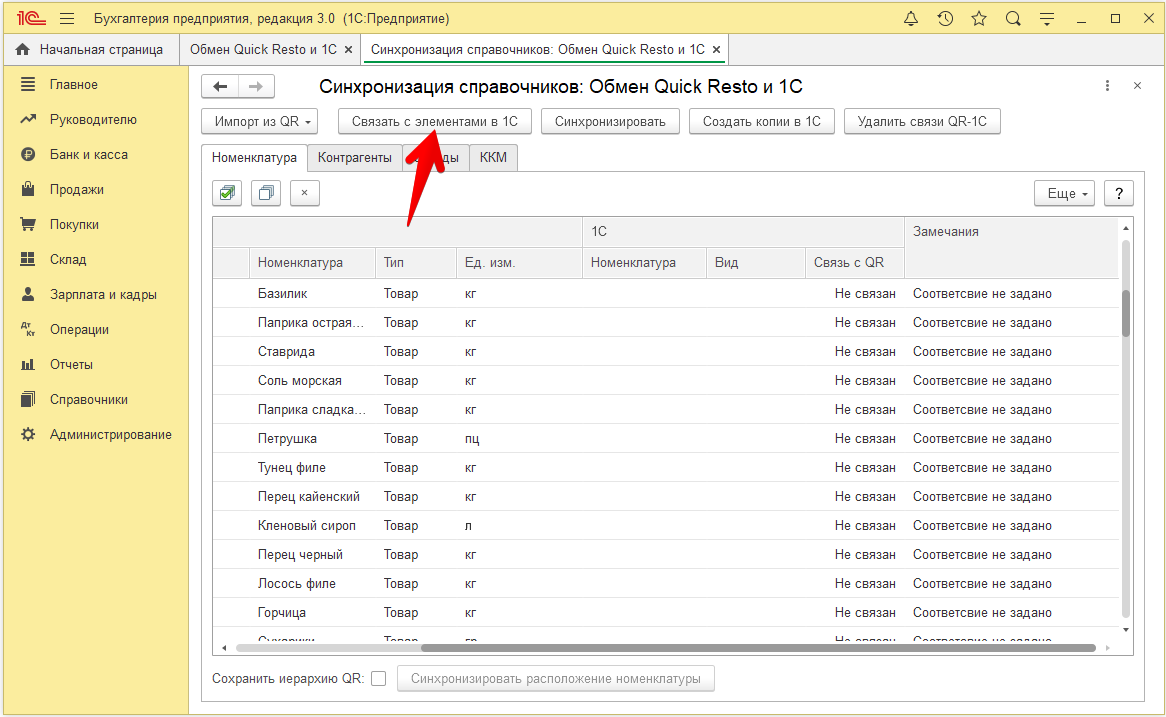Click Синхронизировать button
The width and height of the screenshot is (1166, 717).
(610, 121)
